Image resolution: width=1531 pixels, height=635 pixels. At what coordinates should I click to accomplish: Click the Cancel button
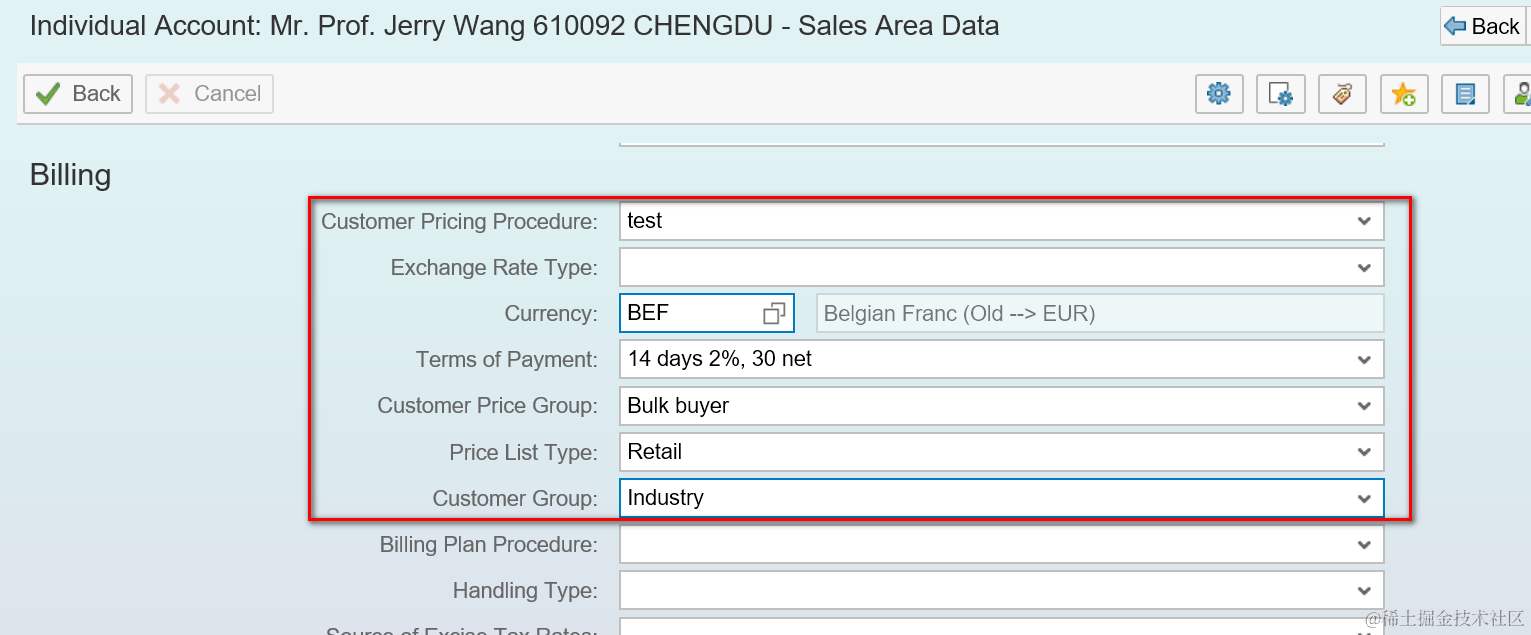pyautogui.click(x=209, y=94)
